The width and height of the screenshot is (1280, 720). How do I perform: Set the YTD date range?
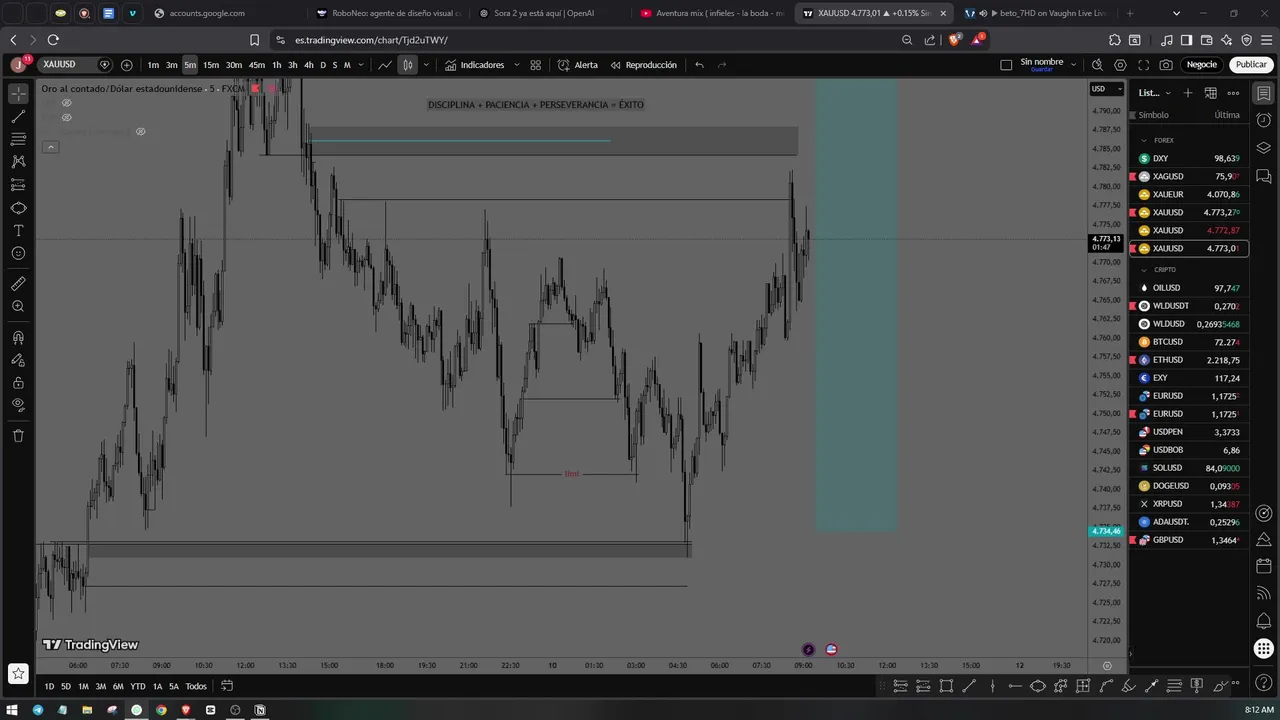click(138, 686)
